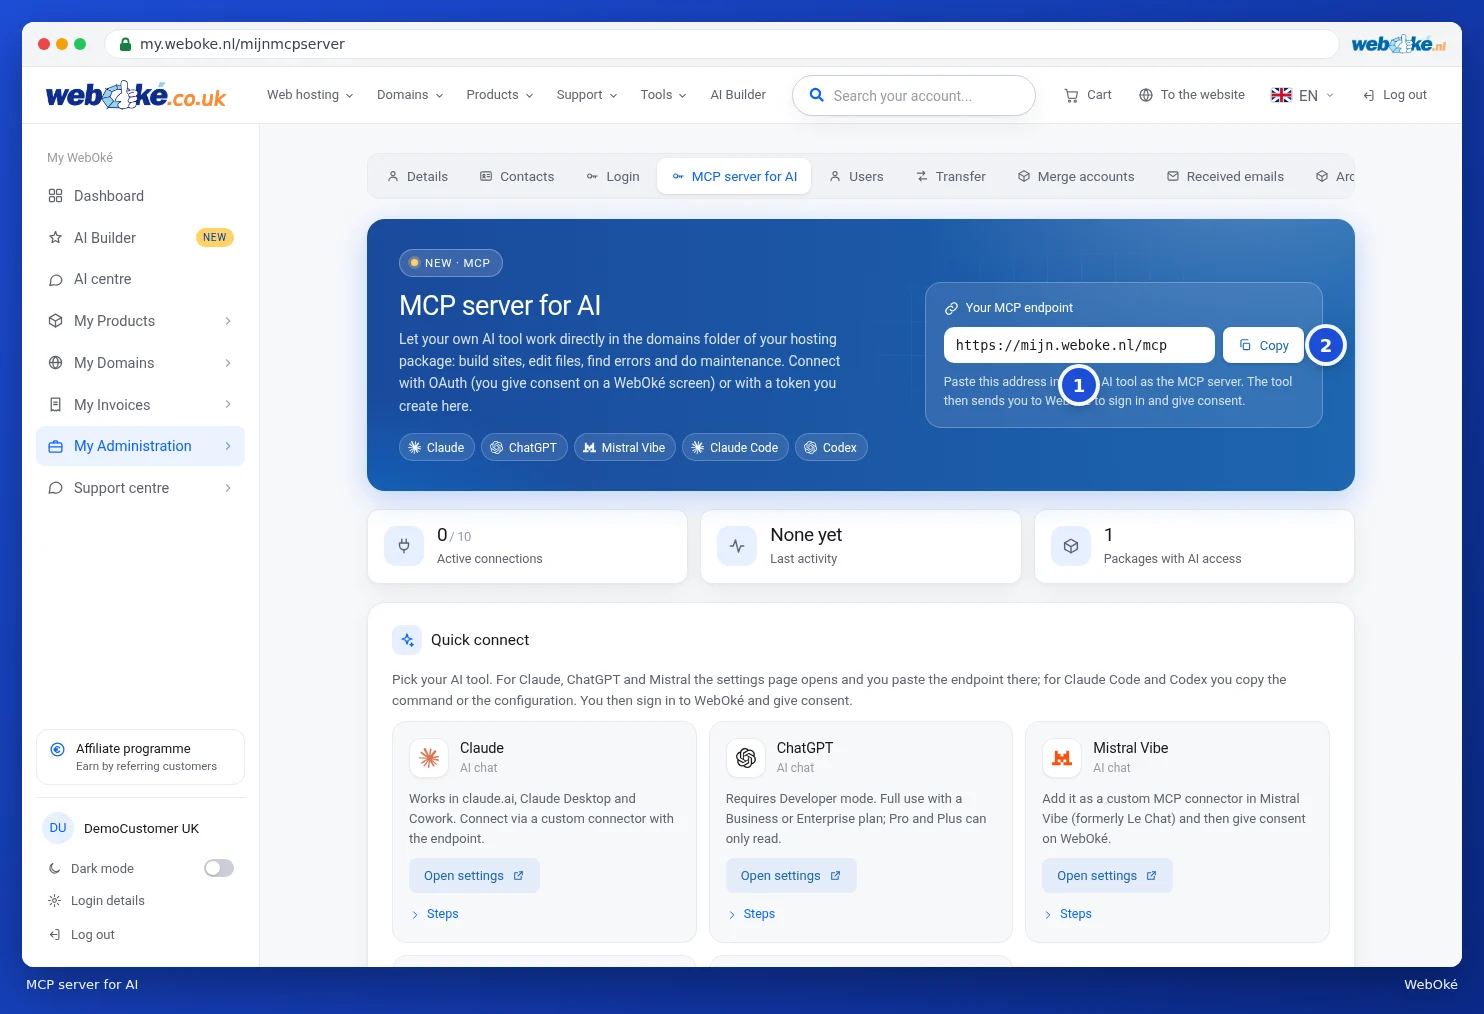Click the MCP endpoint URL field
1484x1014 pixels.
pos(1079,345)
